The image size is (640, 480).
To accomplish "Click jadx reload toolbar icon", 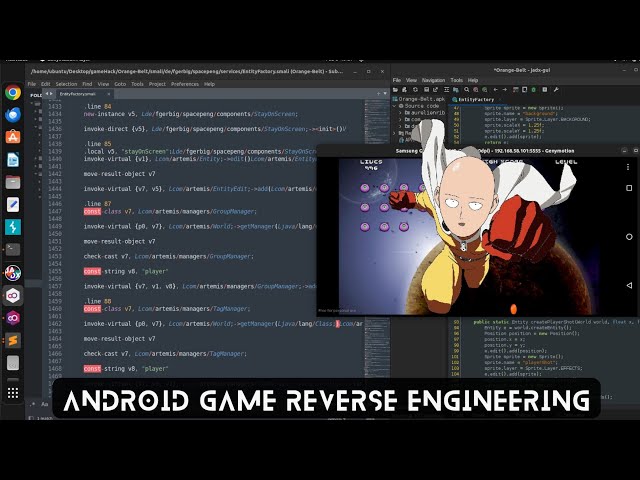I will [x=416, y=90].
